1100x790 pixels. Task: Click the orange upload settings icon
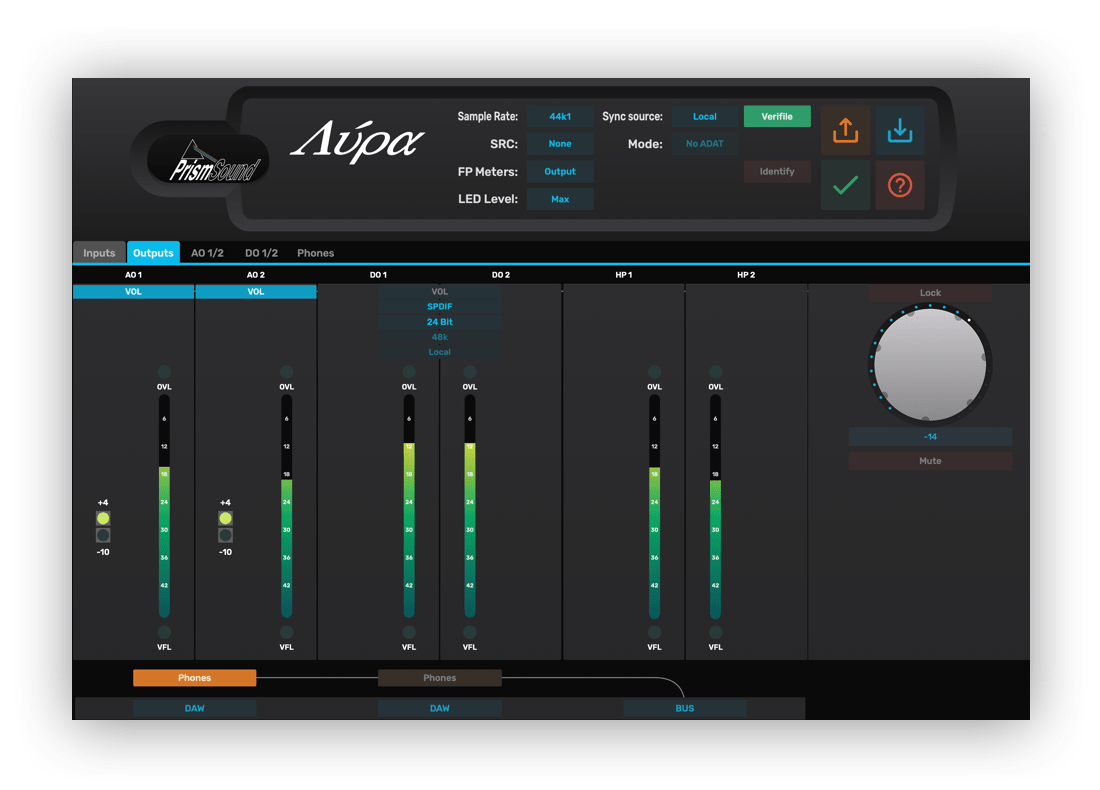[845, 130]
